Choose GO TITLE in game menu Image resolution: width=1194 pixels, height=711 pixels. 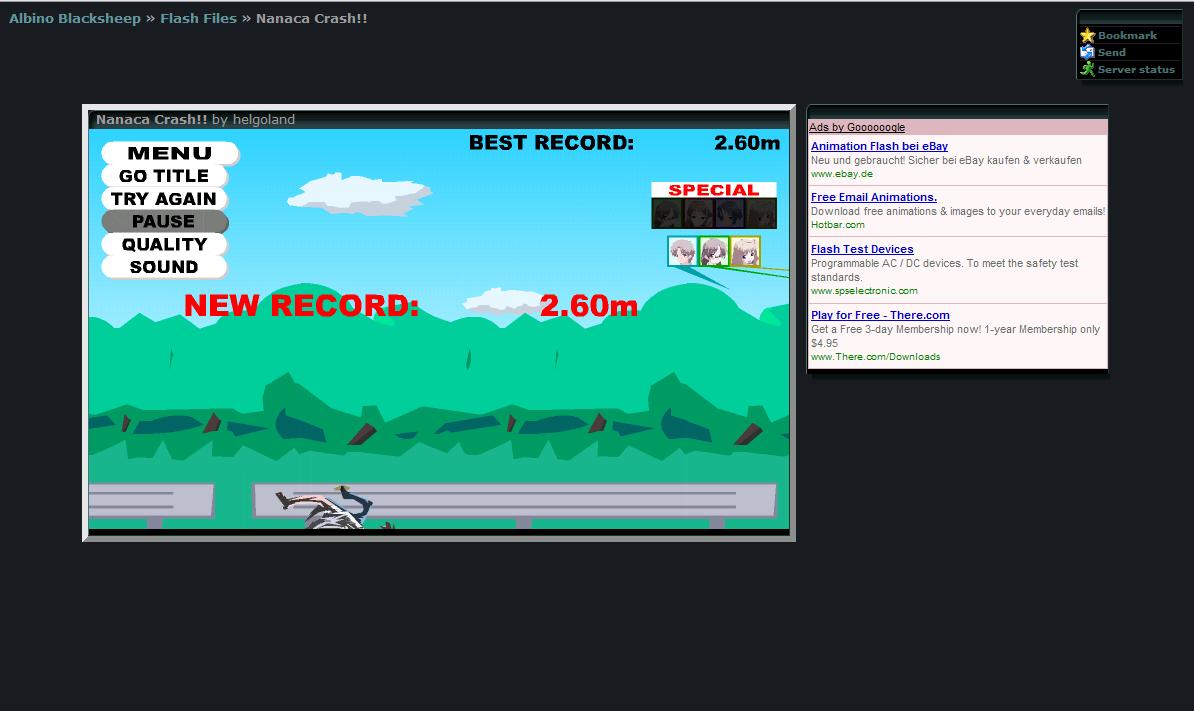pos(164,176)
